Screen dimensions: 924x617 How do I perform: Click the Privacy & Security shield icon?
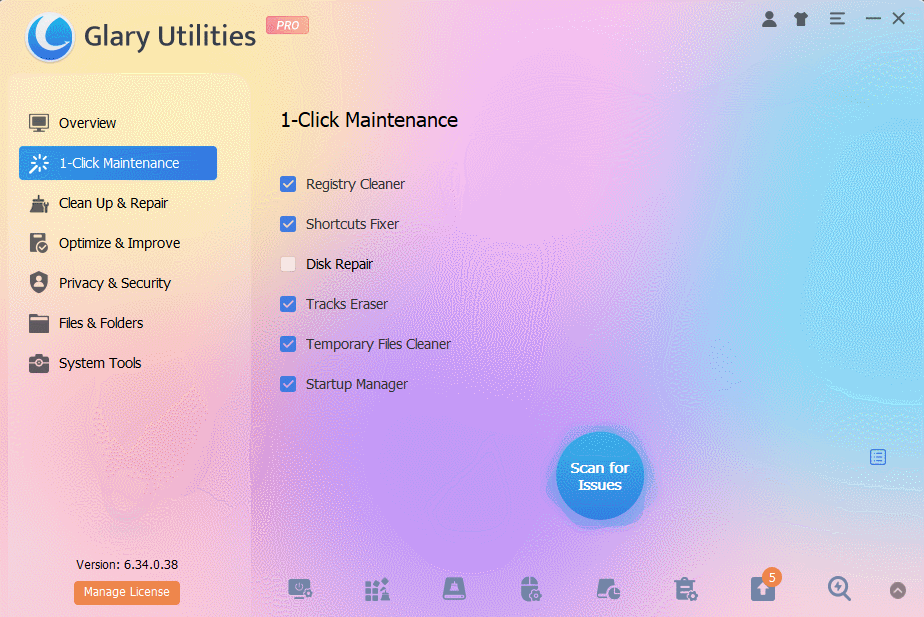point(39,283)
